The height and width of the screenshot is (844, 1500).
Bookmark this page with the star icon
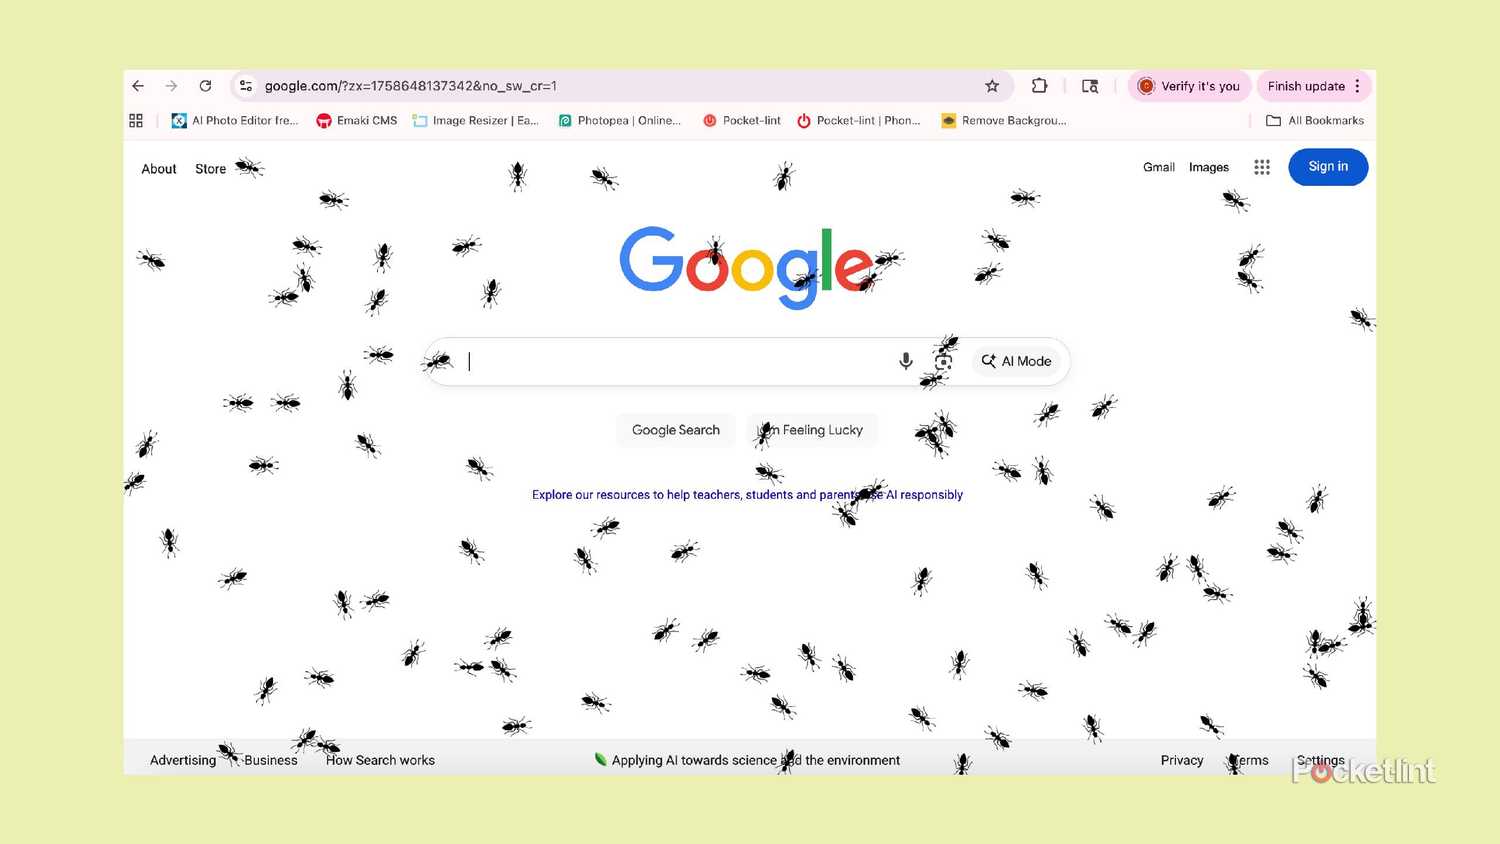pos(992,86)
